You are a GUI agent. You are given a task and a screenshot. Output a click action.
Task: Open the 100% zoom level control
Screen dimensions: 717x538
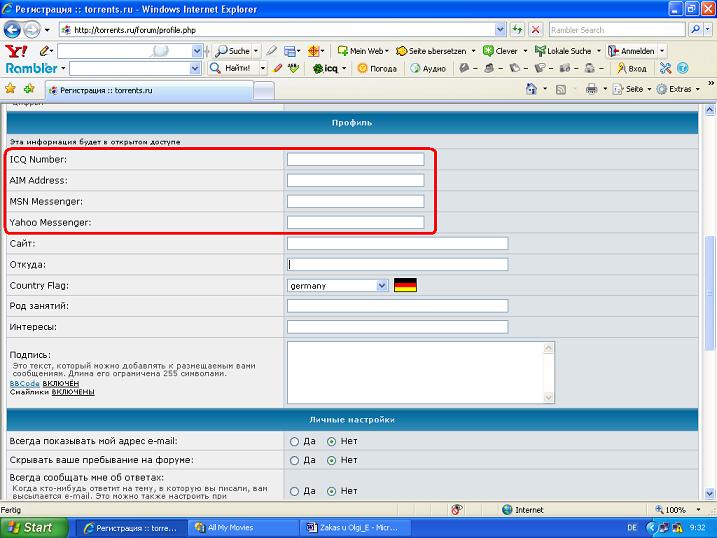click(677, 510)
